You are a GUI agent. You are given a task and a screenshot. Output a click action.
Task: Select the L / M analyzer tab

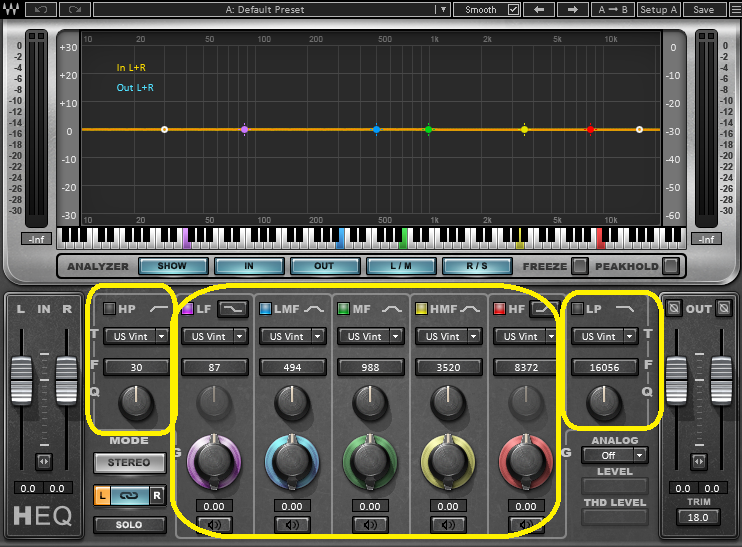pos(399,266)
